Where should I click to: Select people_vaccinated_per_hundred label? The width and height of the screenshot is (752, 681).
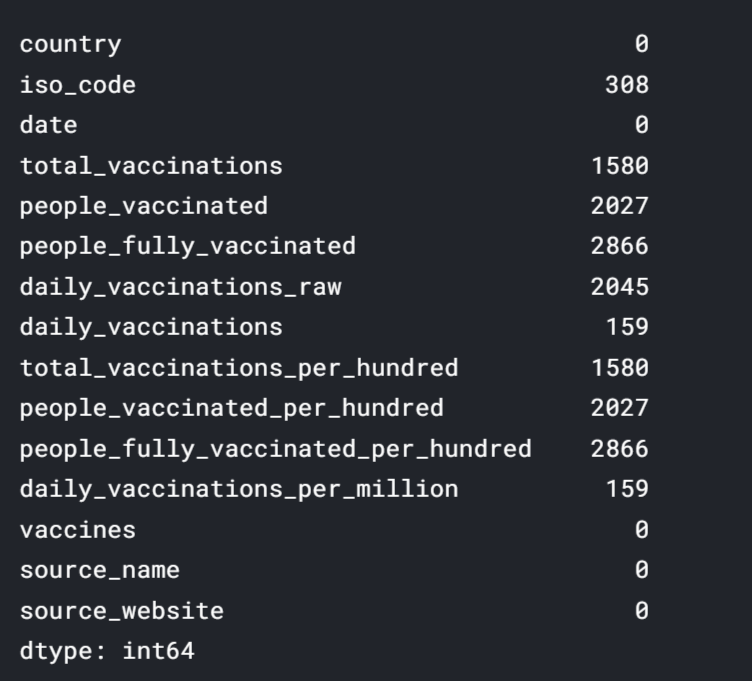pyautogui.click(x=231, y=408)
